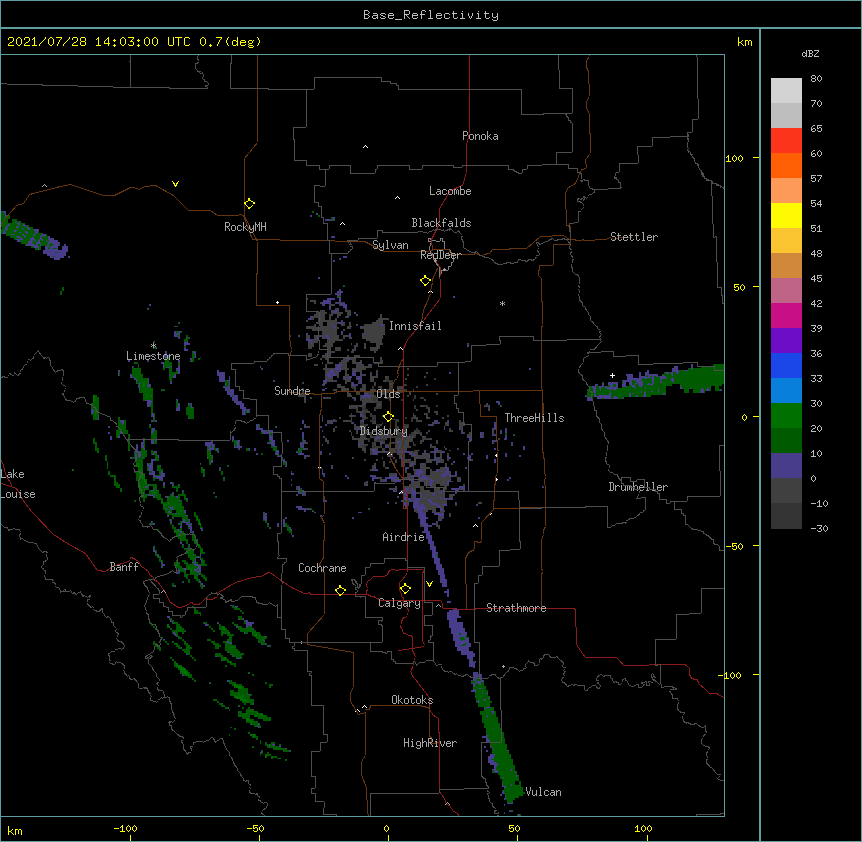
Task: Pick the slate purple 0-10 dBZ swatch
Action: tap(786, 465)
